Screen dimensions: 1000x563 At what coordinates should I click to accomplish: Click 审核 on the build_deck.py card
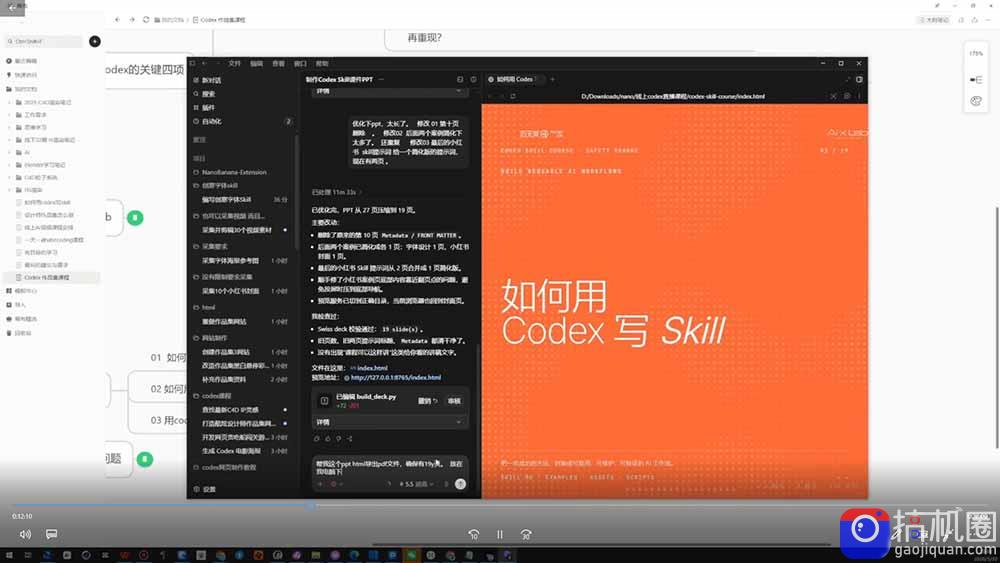(454, 401)
